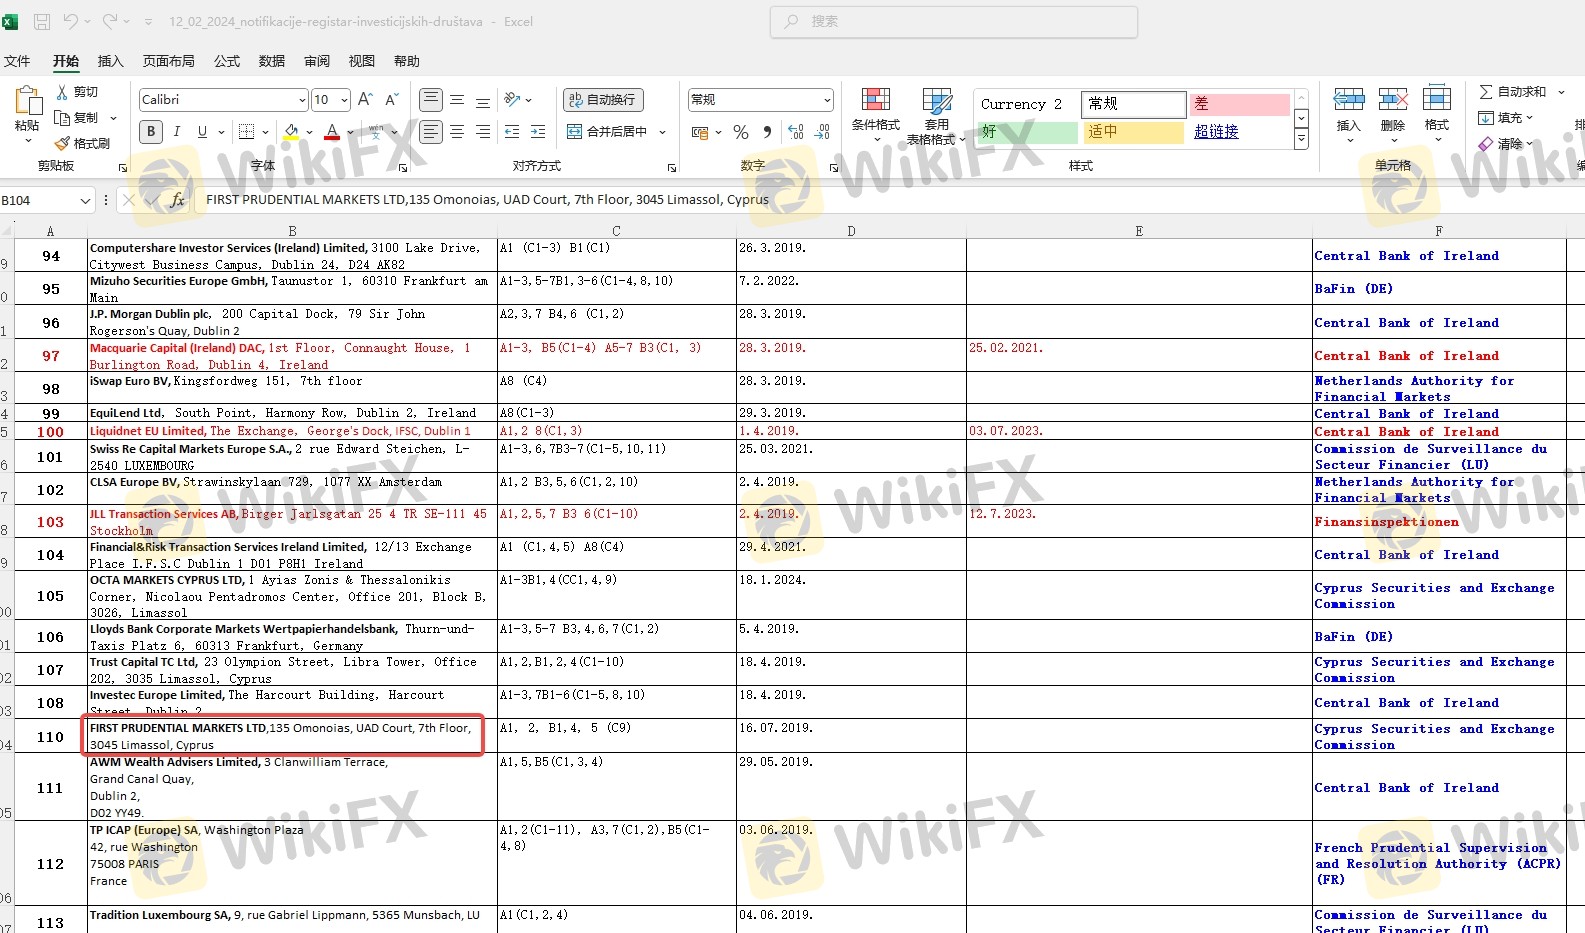Expand the Name Box dropdown arrow
Screen dimensions: 1585x933
coord(85,201)
